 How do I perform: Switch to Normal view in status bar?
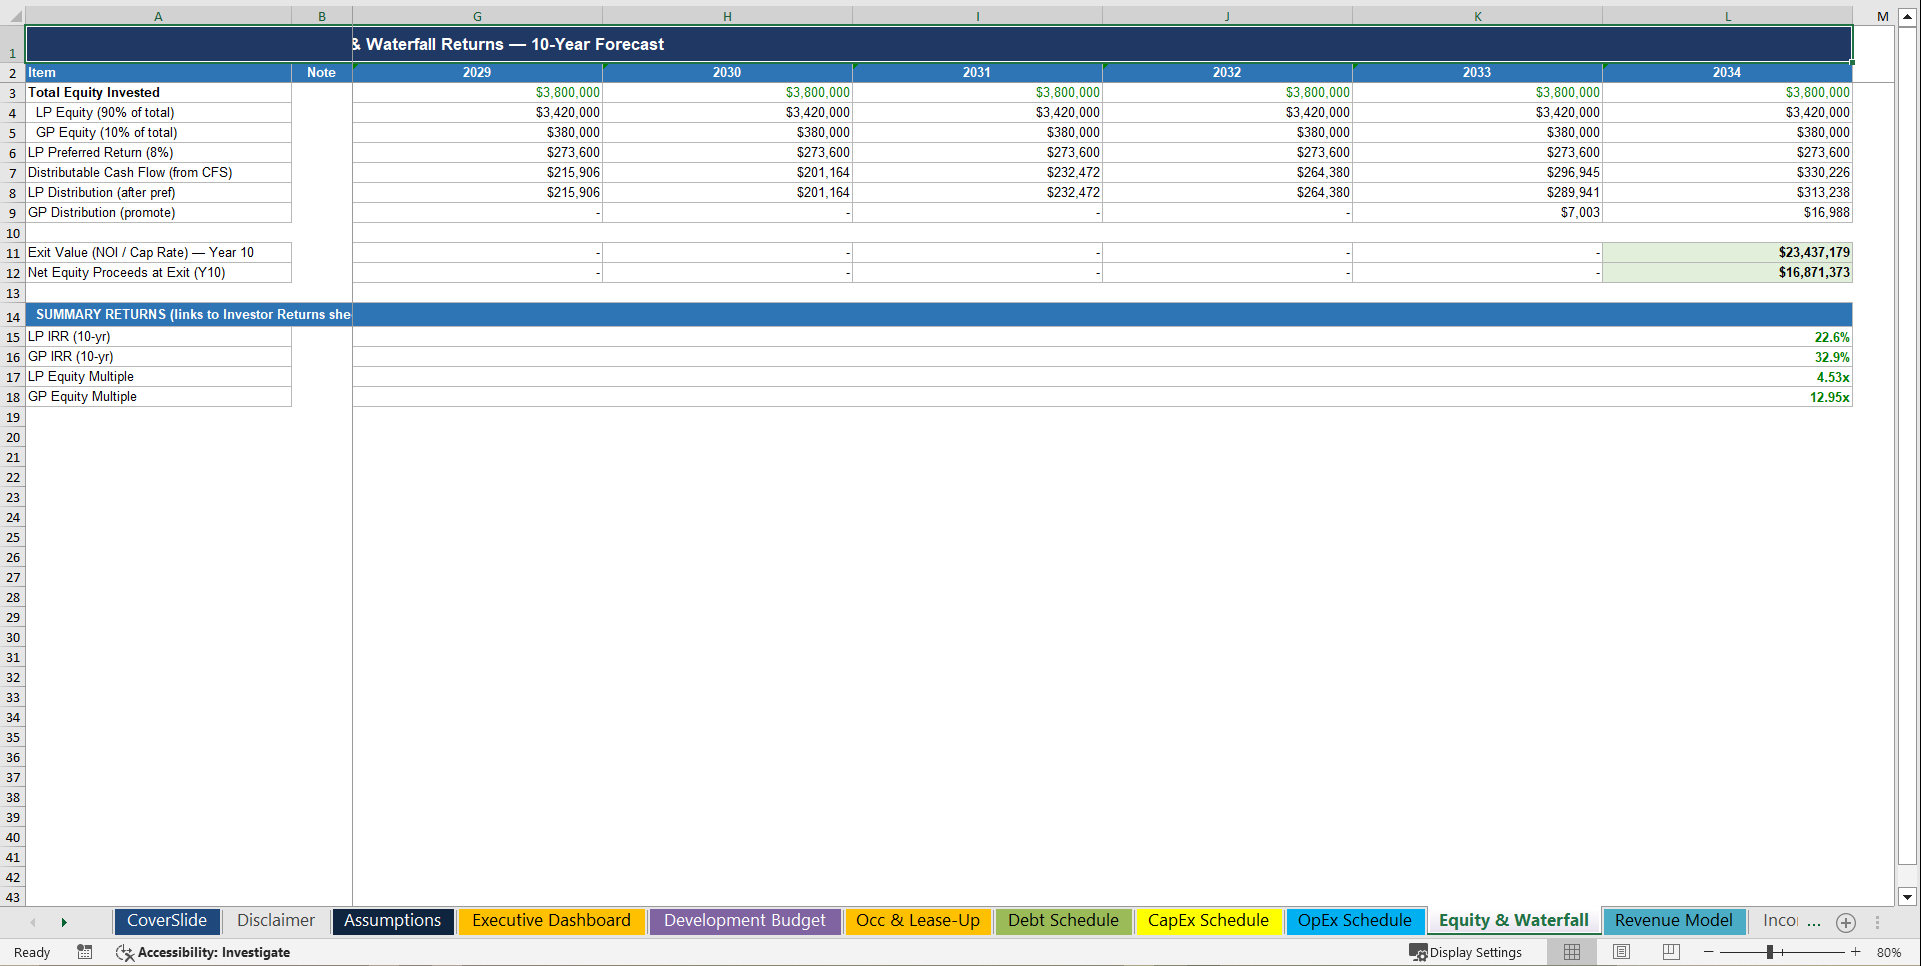(1571, 951)
